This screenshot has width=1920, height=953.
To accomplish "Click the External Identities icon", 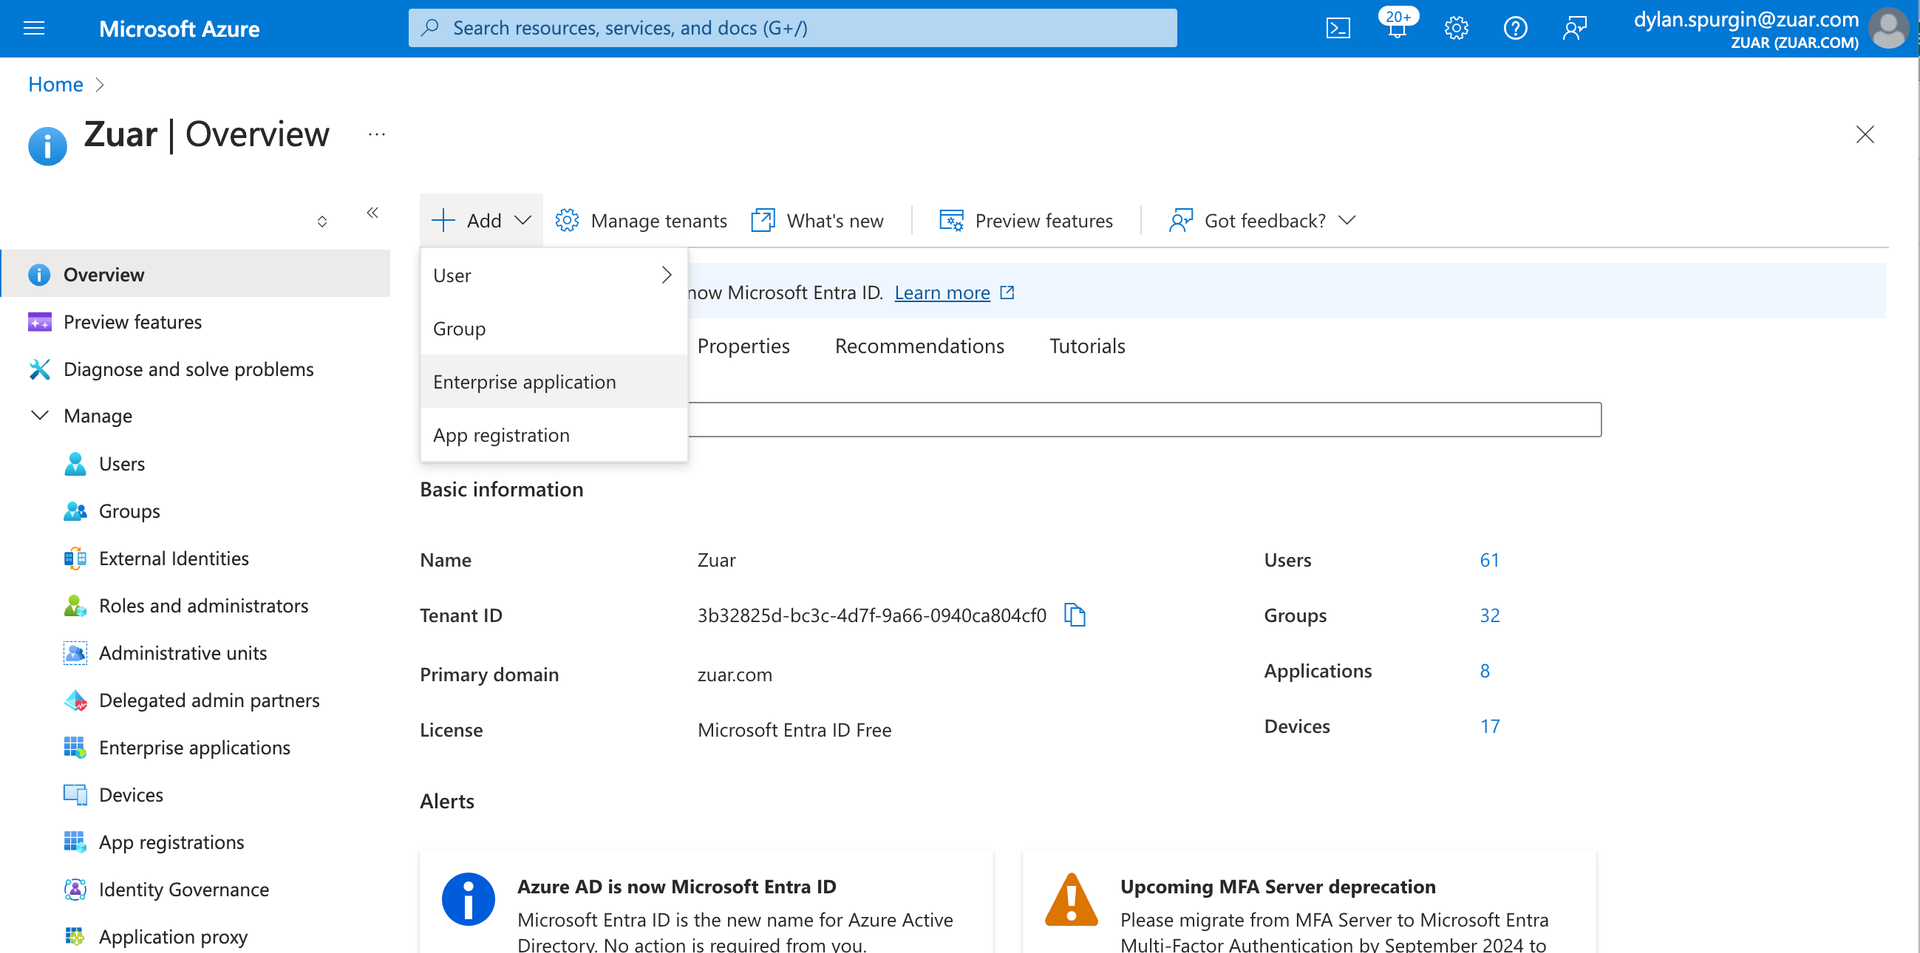I will (x=75, y=558).
